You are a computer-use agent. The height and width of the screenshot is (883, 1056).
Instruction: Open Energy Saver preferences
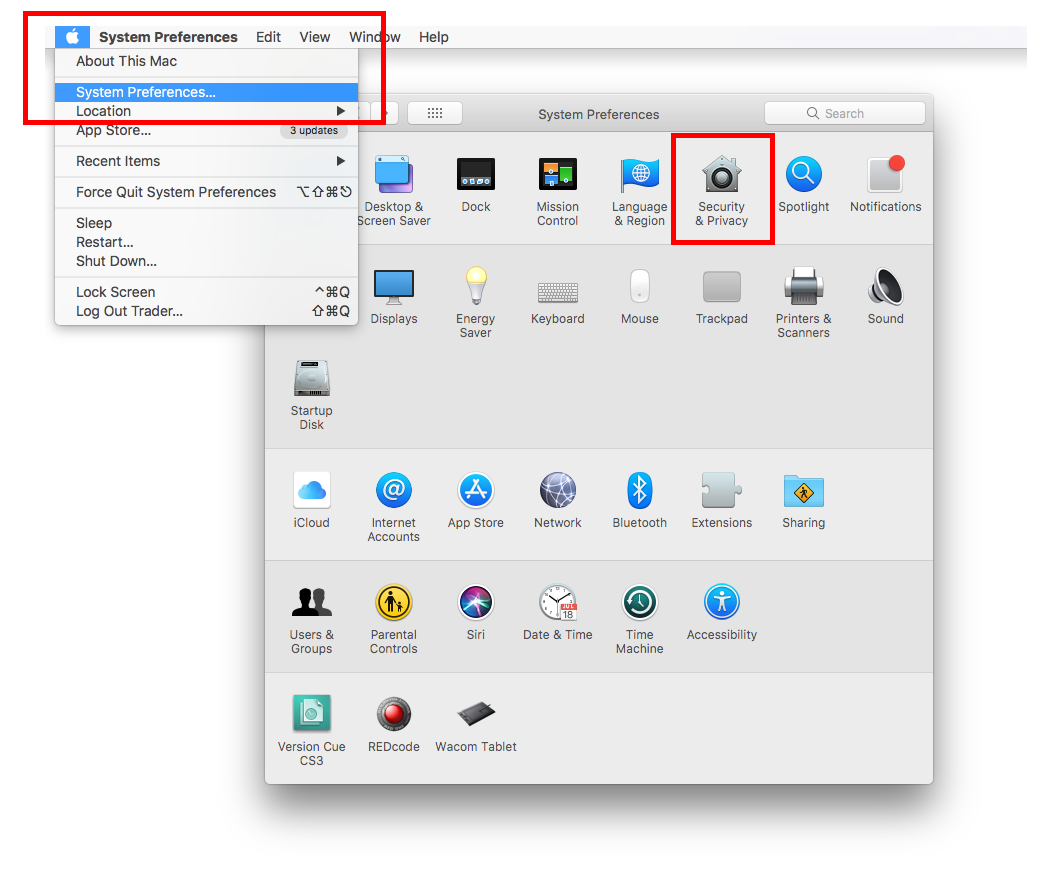[475, 302]
